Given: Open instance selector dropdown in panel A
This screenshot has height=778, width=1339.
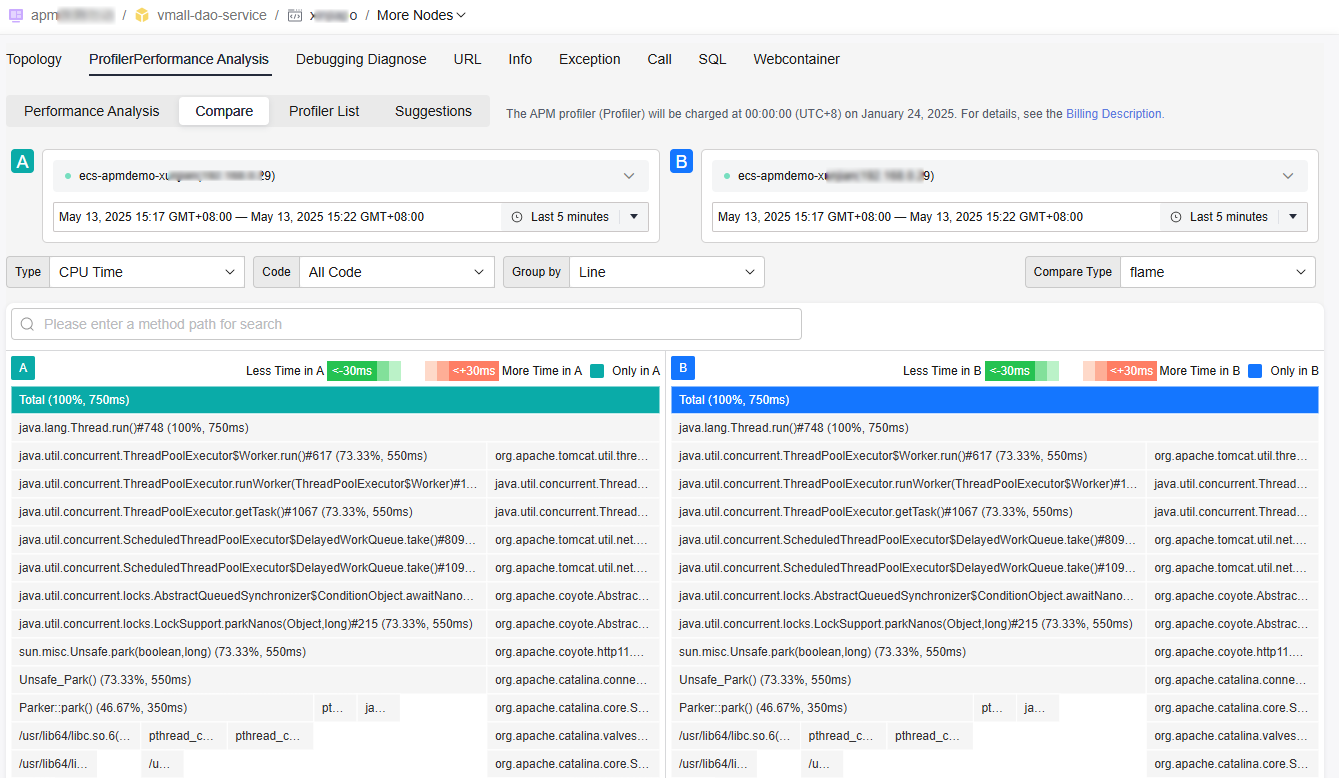Looking at the screenshot, I should tap(351, 176).
